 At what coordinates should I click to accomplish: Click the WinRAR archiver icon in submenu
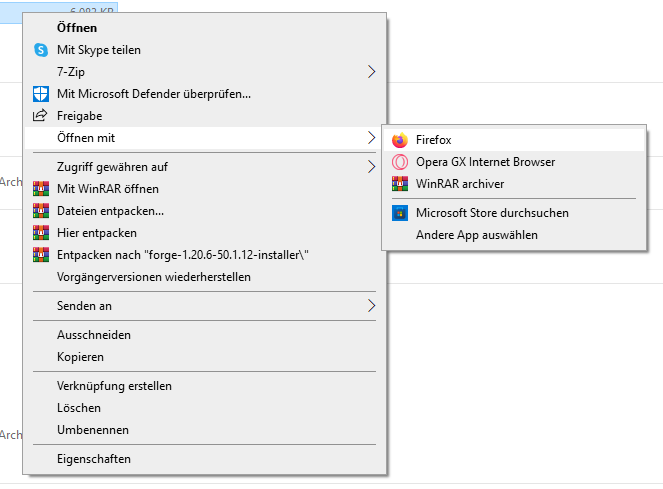(x=400, y=184)
